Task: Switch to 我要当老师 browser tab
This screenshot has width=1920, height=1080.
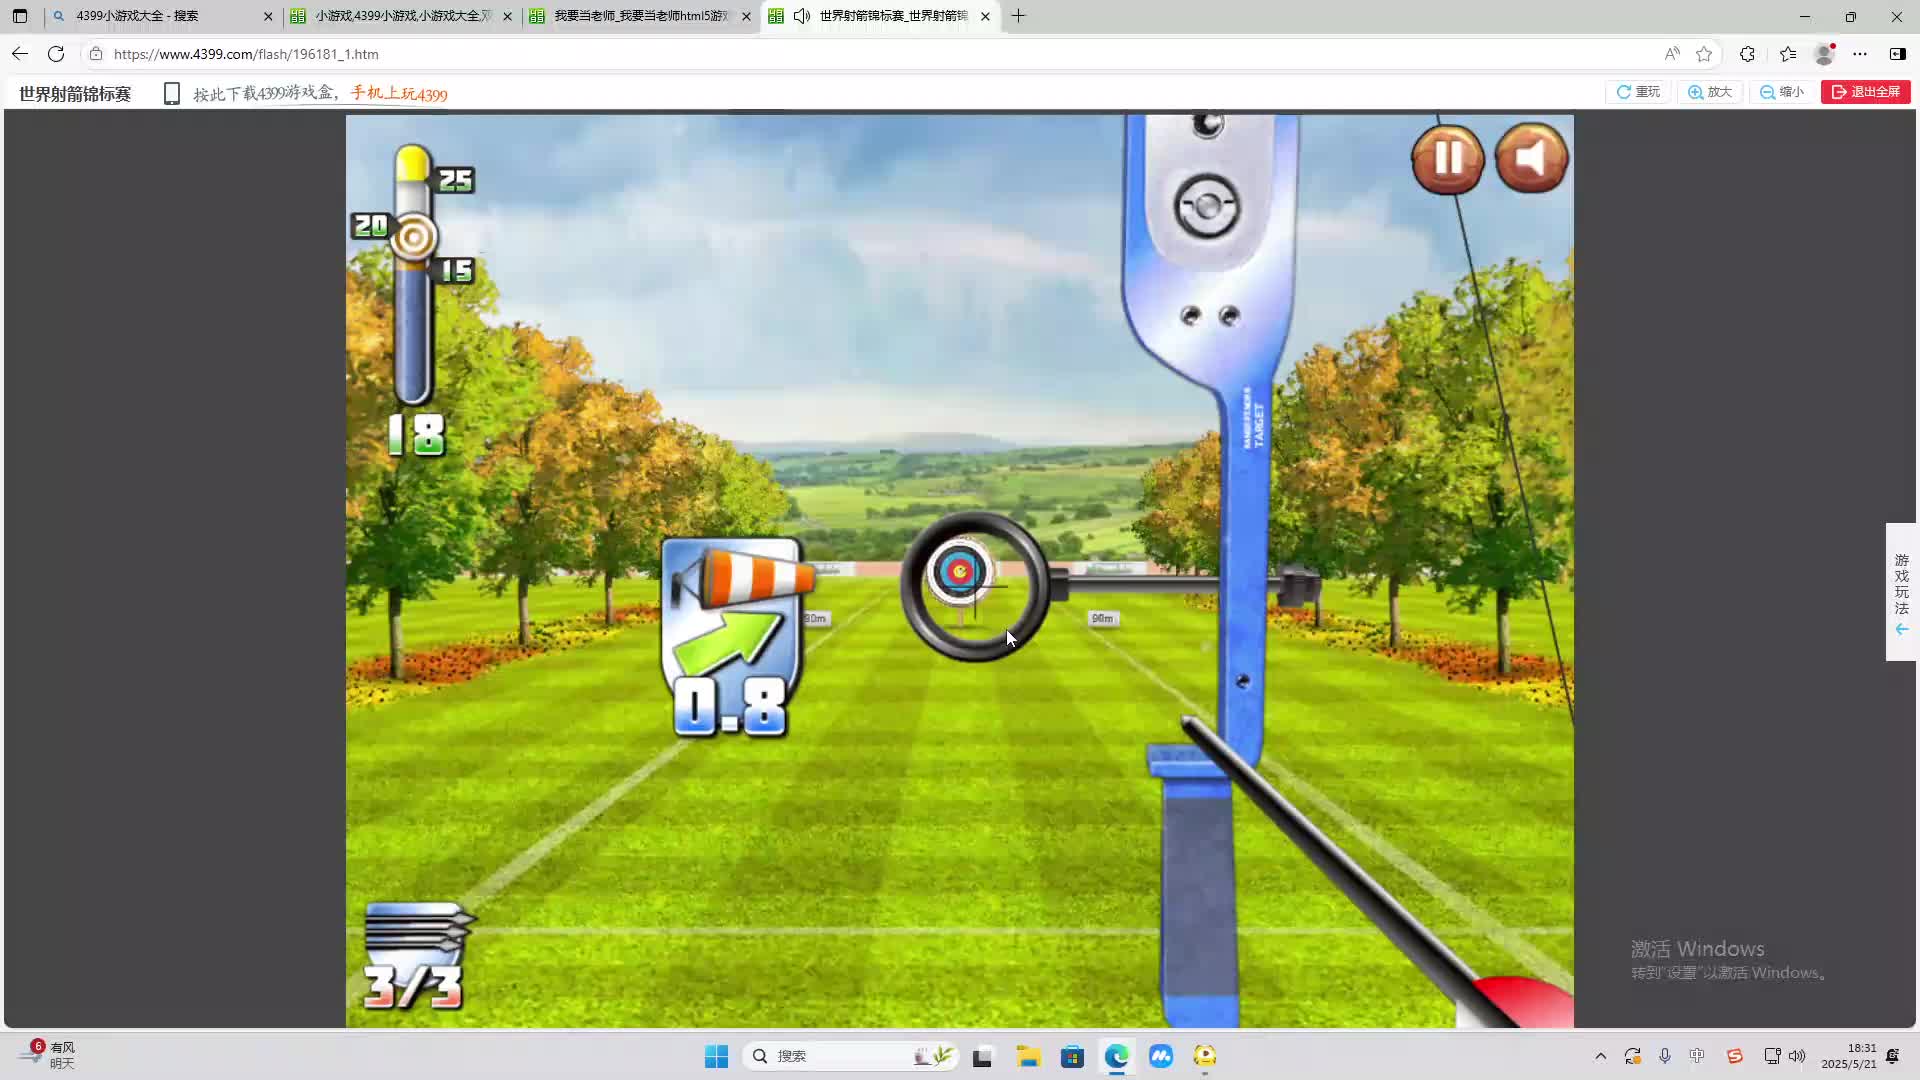Action: (640, 16)
